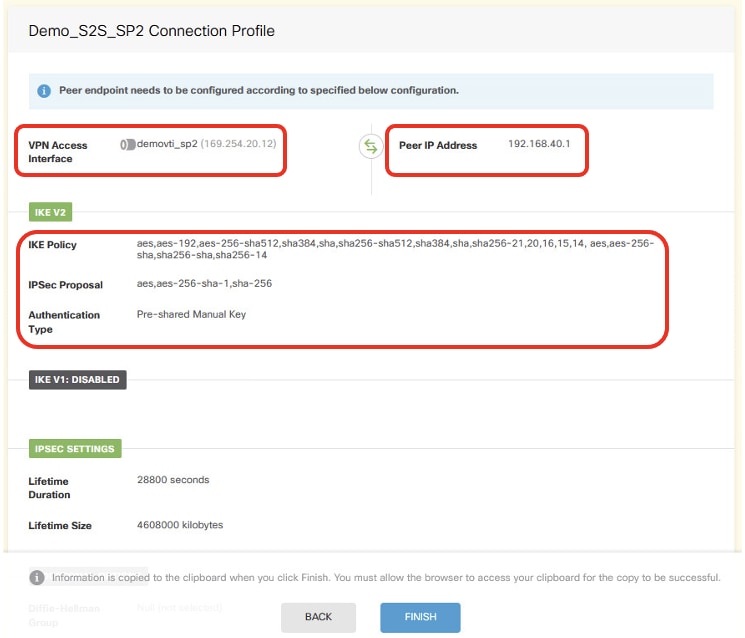Screen dimensions: 745x638
Task: Click the 169.254.20.12 address text
Action: 239,144
